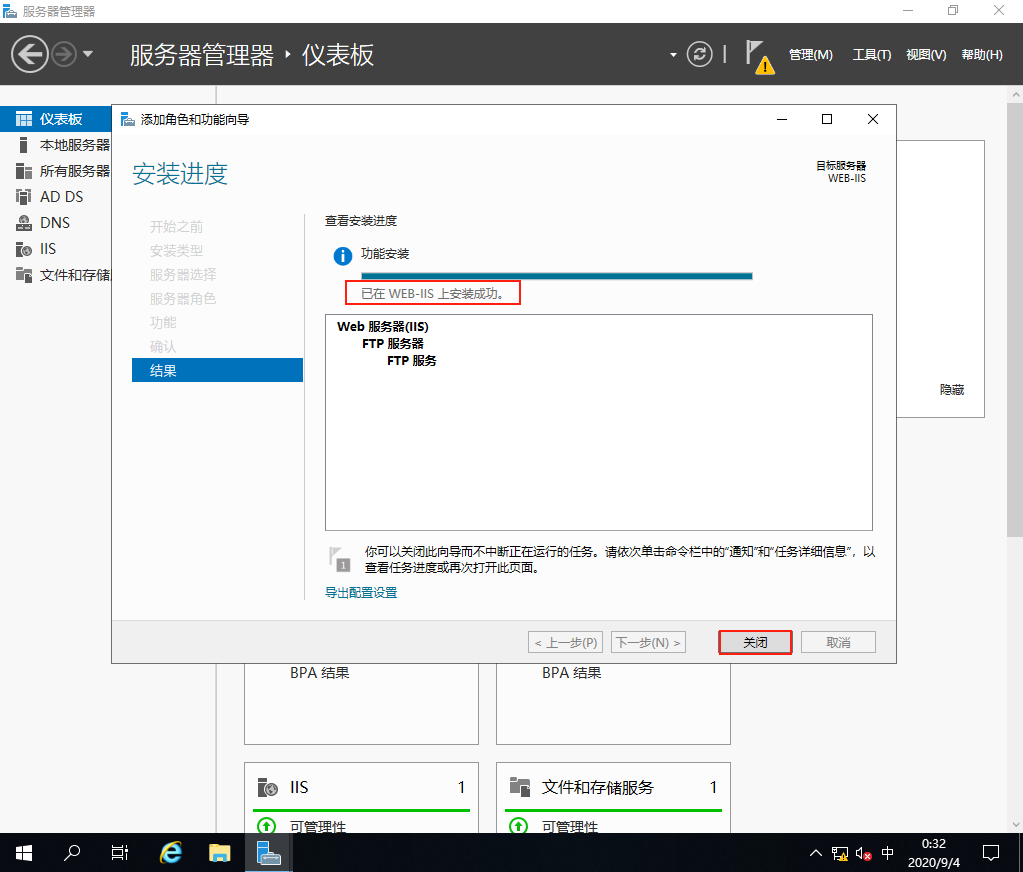Maximize the 添加角色和功能向导 window
This screenshot has width=1023, height=872.
coord(827,119)
